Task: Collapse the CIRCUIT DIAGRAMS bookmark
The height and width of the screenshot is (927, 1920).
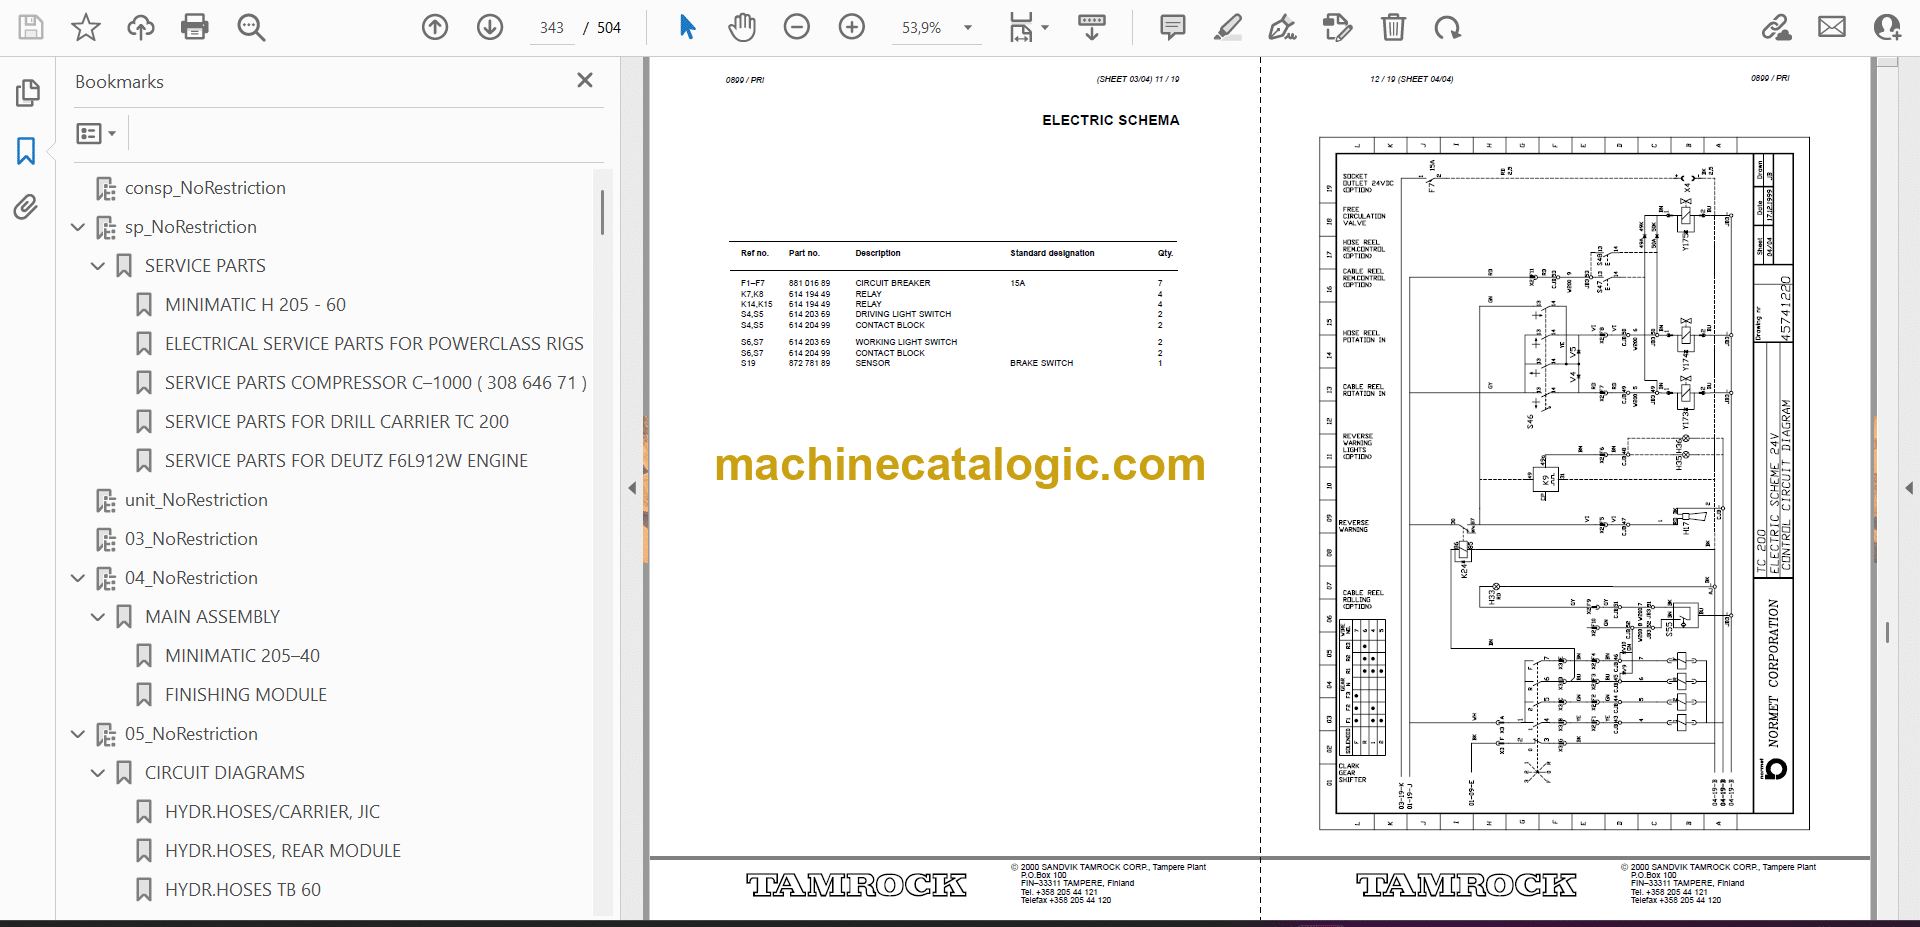Action: tap(98, 773)
